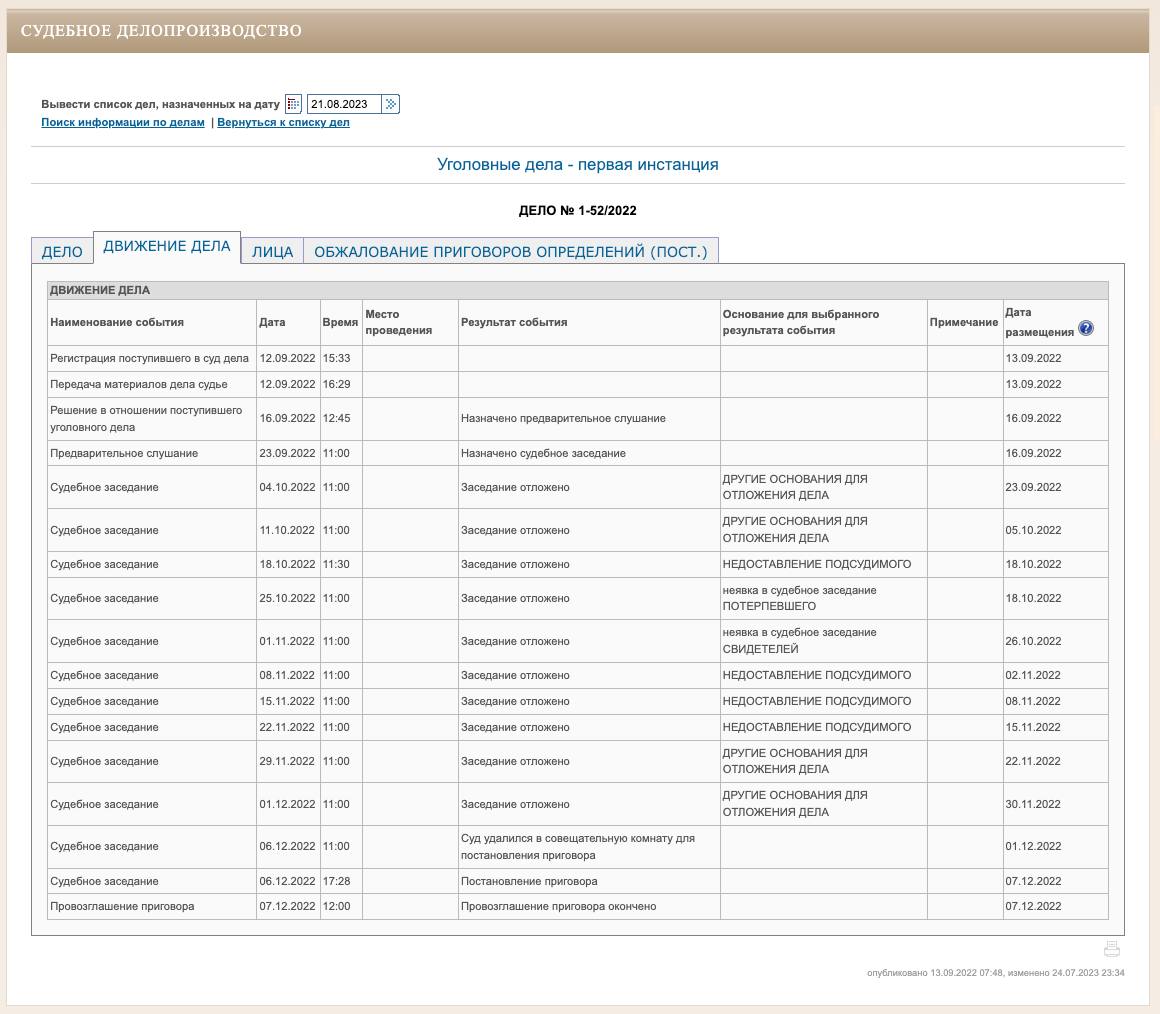
Task: Open the calendar date picker icon
Action: (x=293, y=104)
